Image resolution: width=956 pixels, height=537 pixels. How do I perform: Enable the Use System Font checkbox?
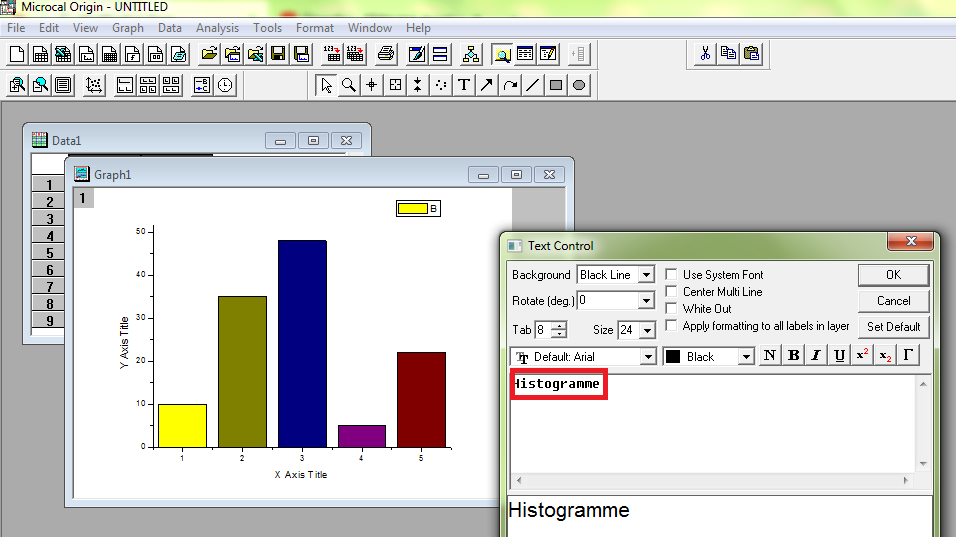(672, 274)
